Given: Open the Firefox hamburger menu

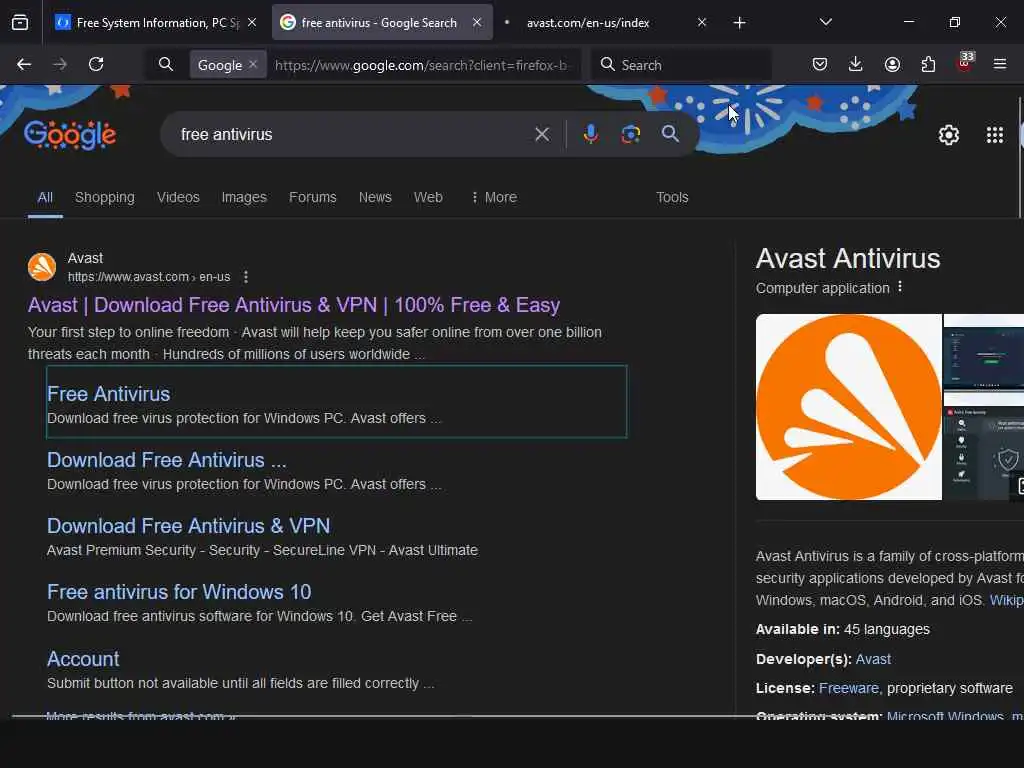Looking at the screenshot, I should [x=1000, y=64].
